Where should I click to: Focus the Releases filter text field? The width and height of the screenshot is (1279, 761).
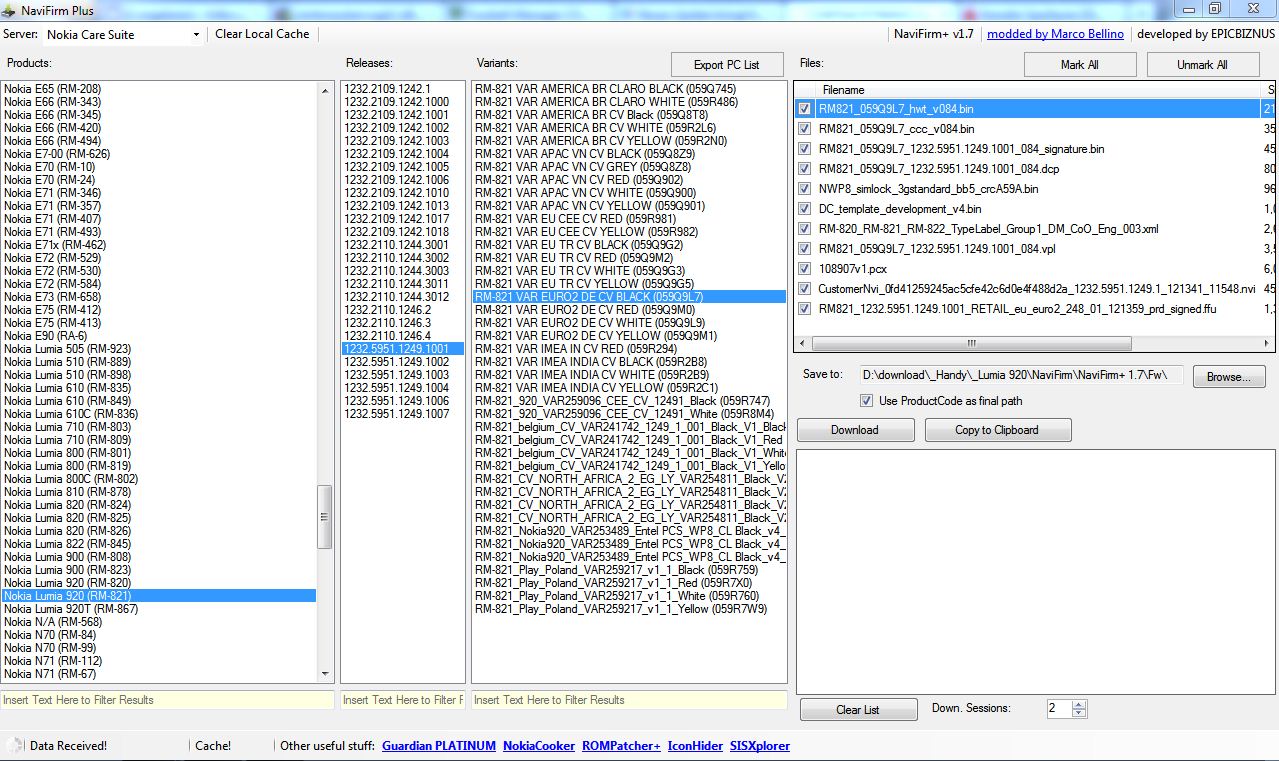[403, 700]
